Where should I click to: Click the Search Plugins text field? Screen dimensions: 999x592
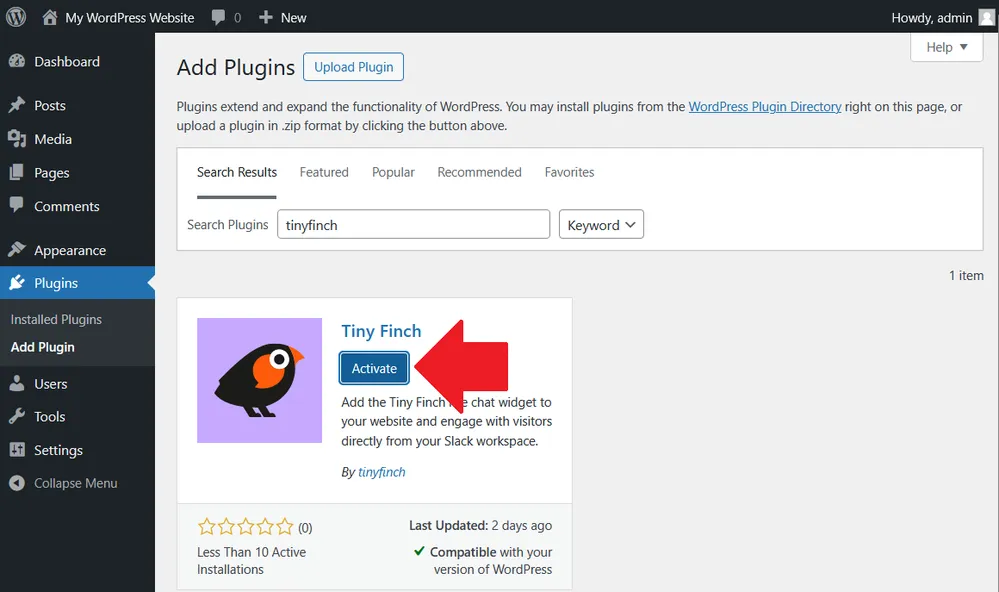point(413,225)
